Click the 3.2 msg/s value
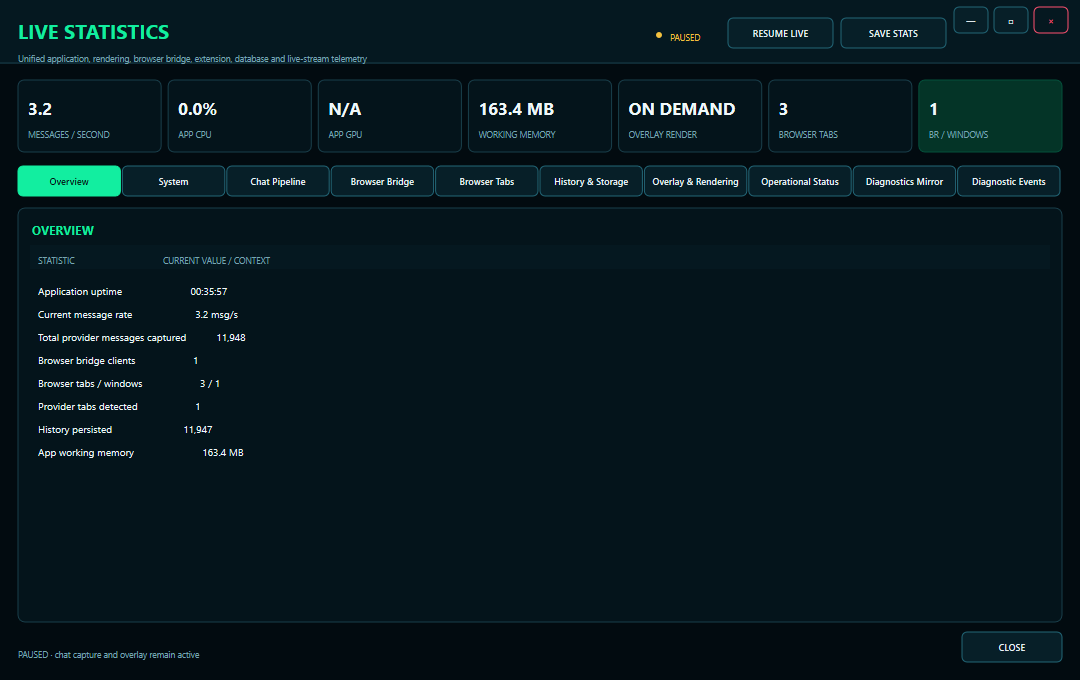 tap(216, 315)
